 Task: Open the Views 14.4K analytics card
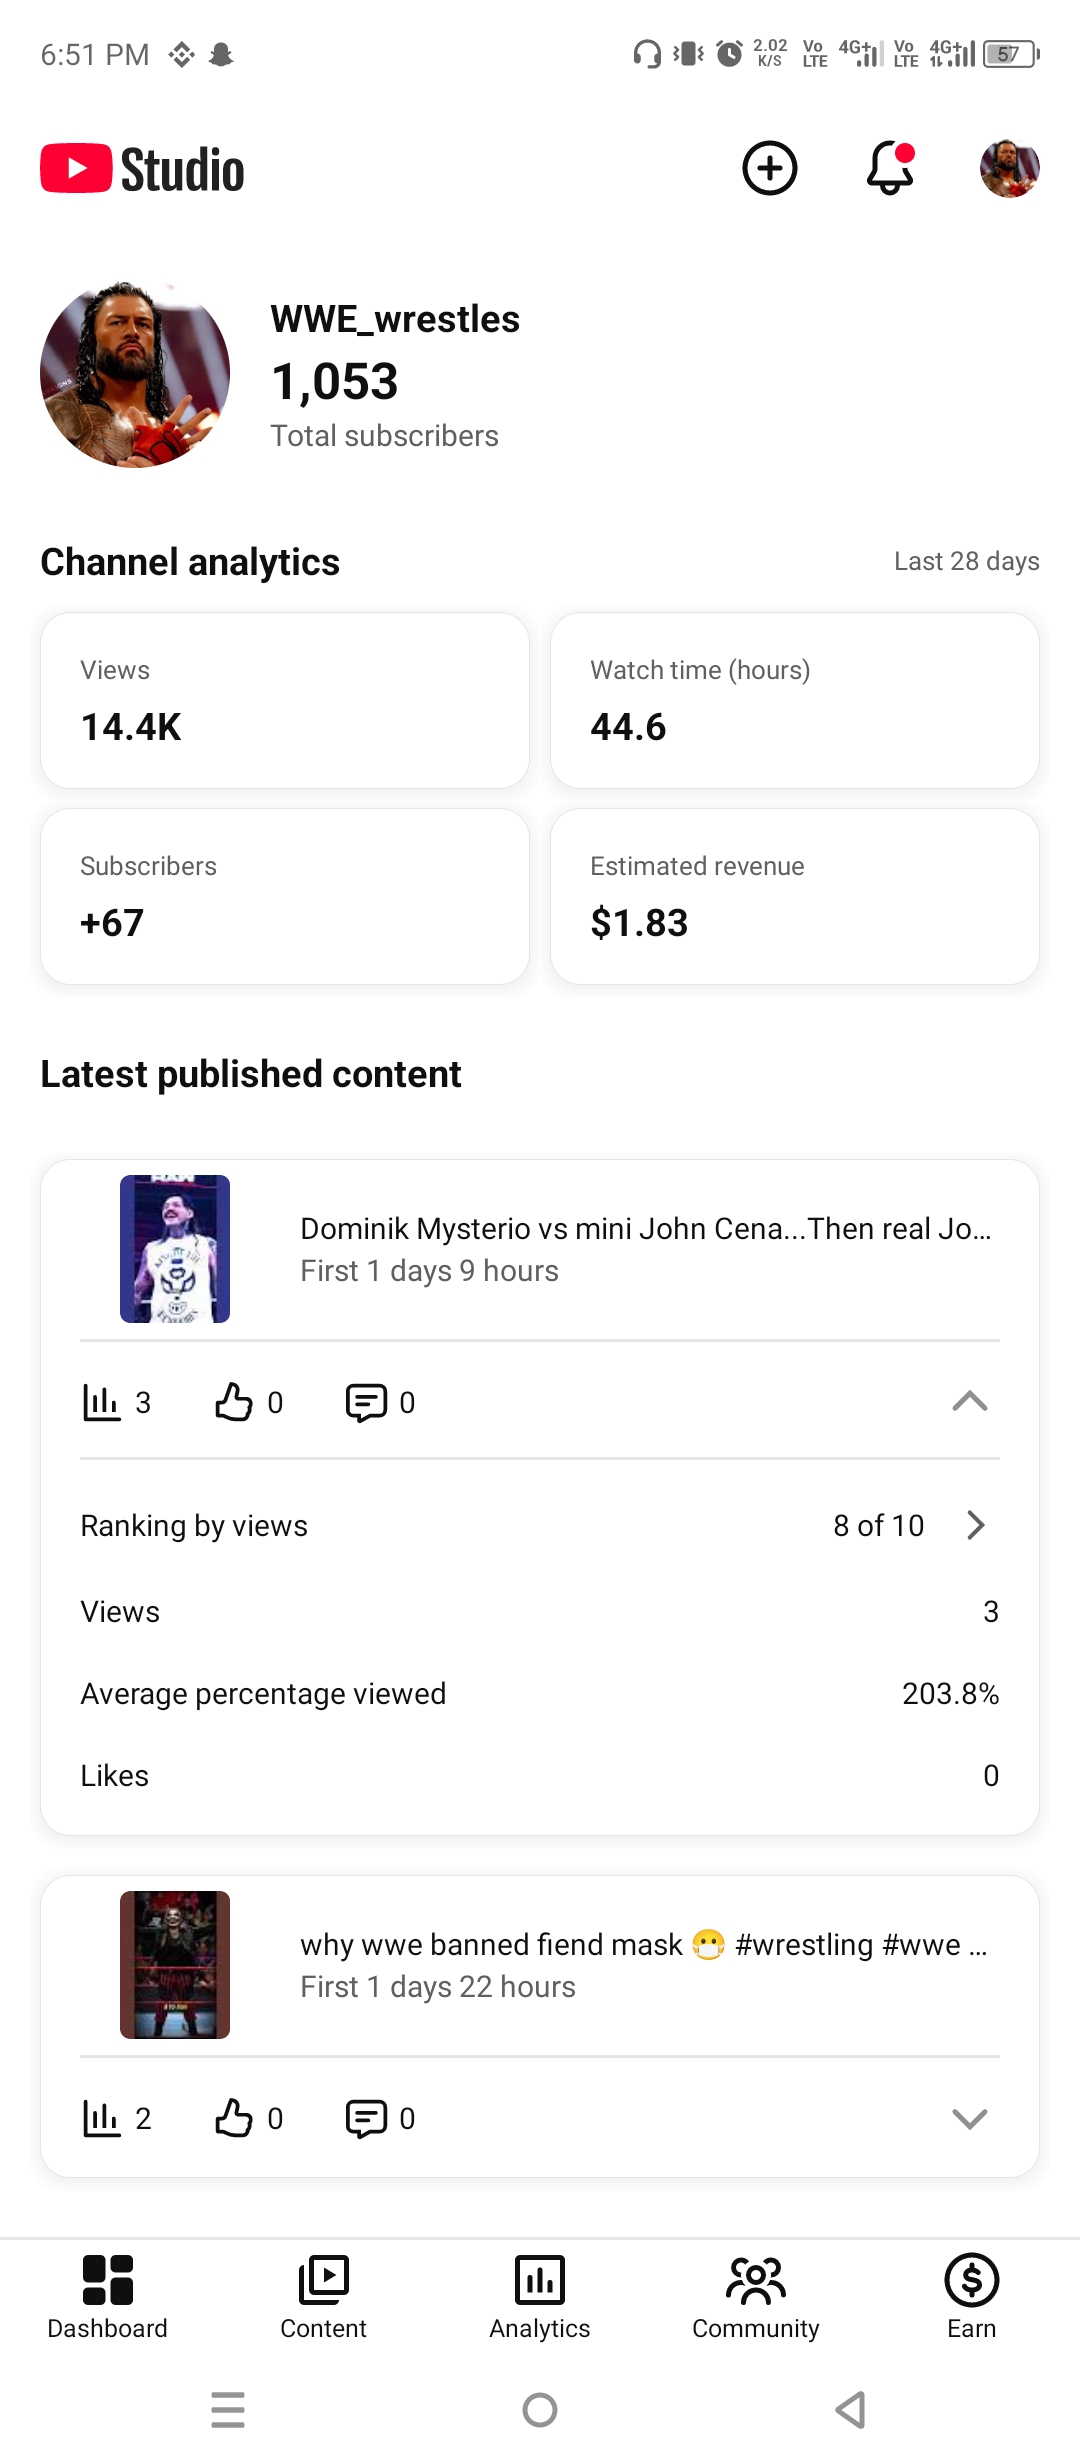click(x=285, y=700)
